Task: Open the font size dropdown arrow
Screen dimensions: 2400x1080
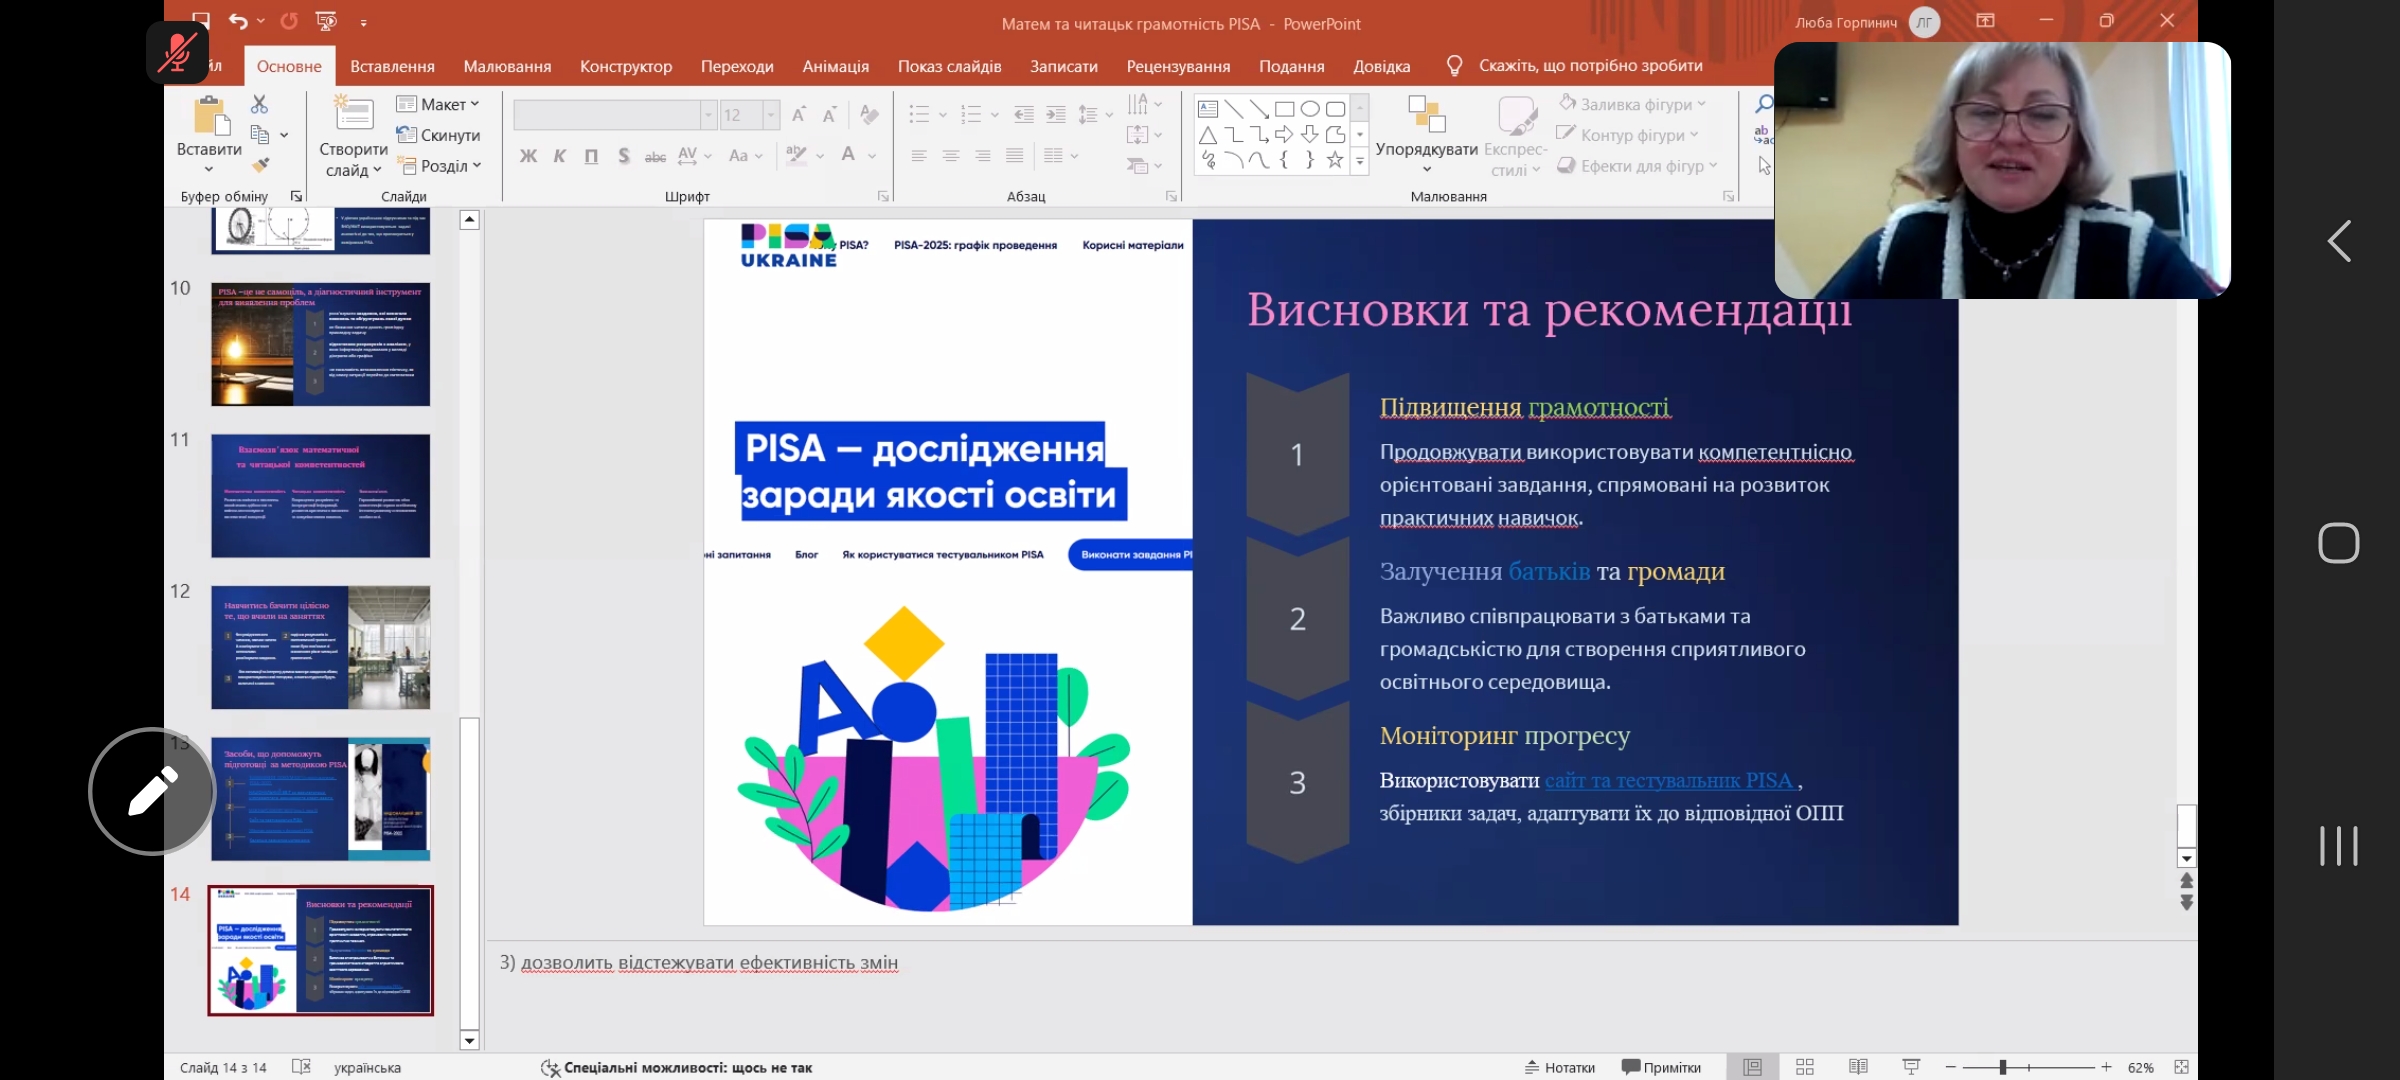Action: click(x=771, y=115)
